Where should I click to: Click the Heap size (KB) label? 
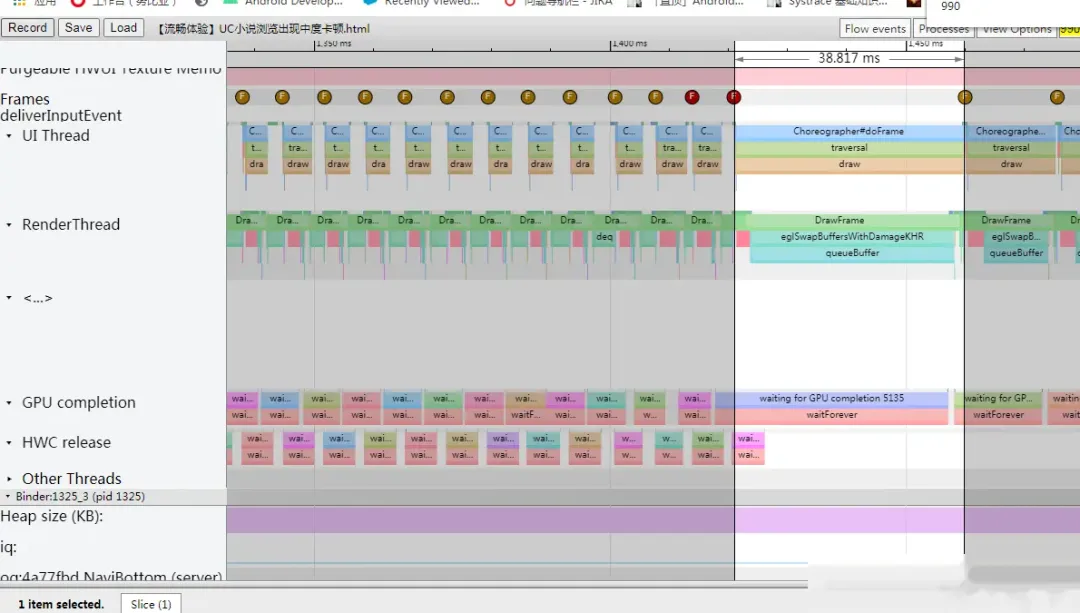click(x=52, y=516)
